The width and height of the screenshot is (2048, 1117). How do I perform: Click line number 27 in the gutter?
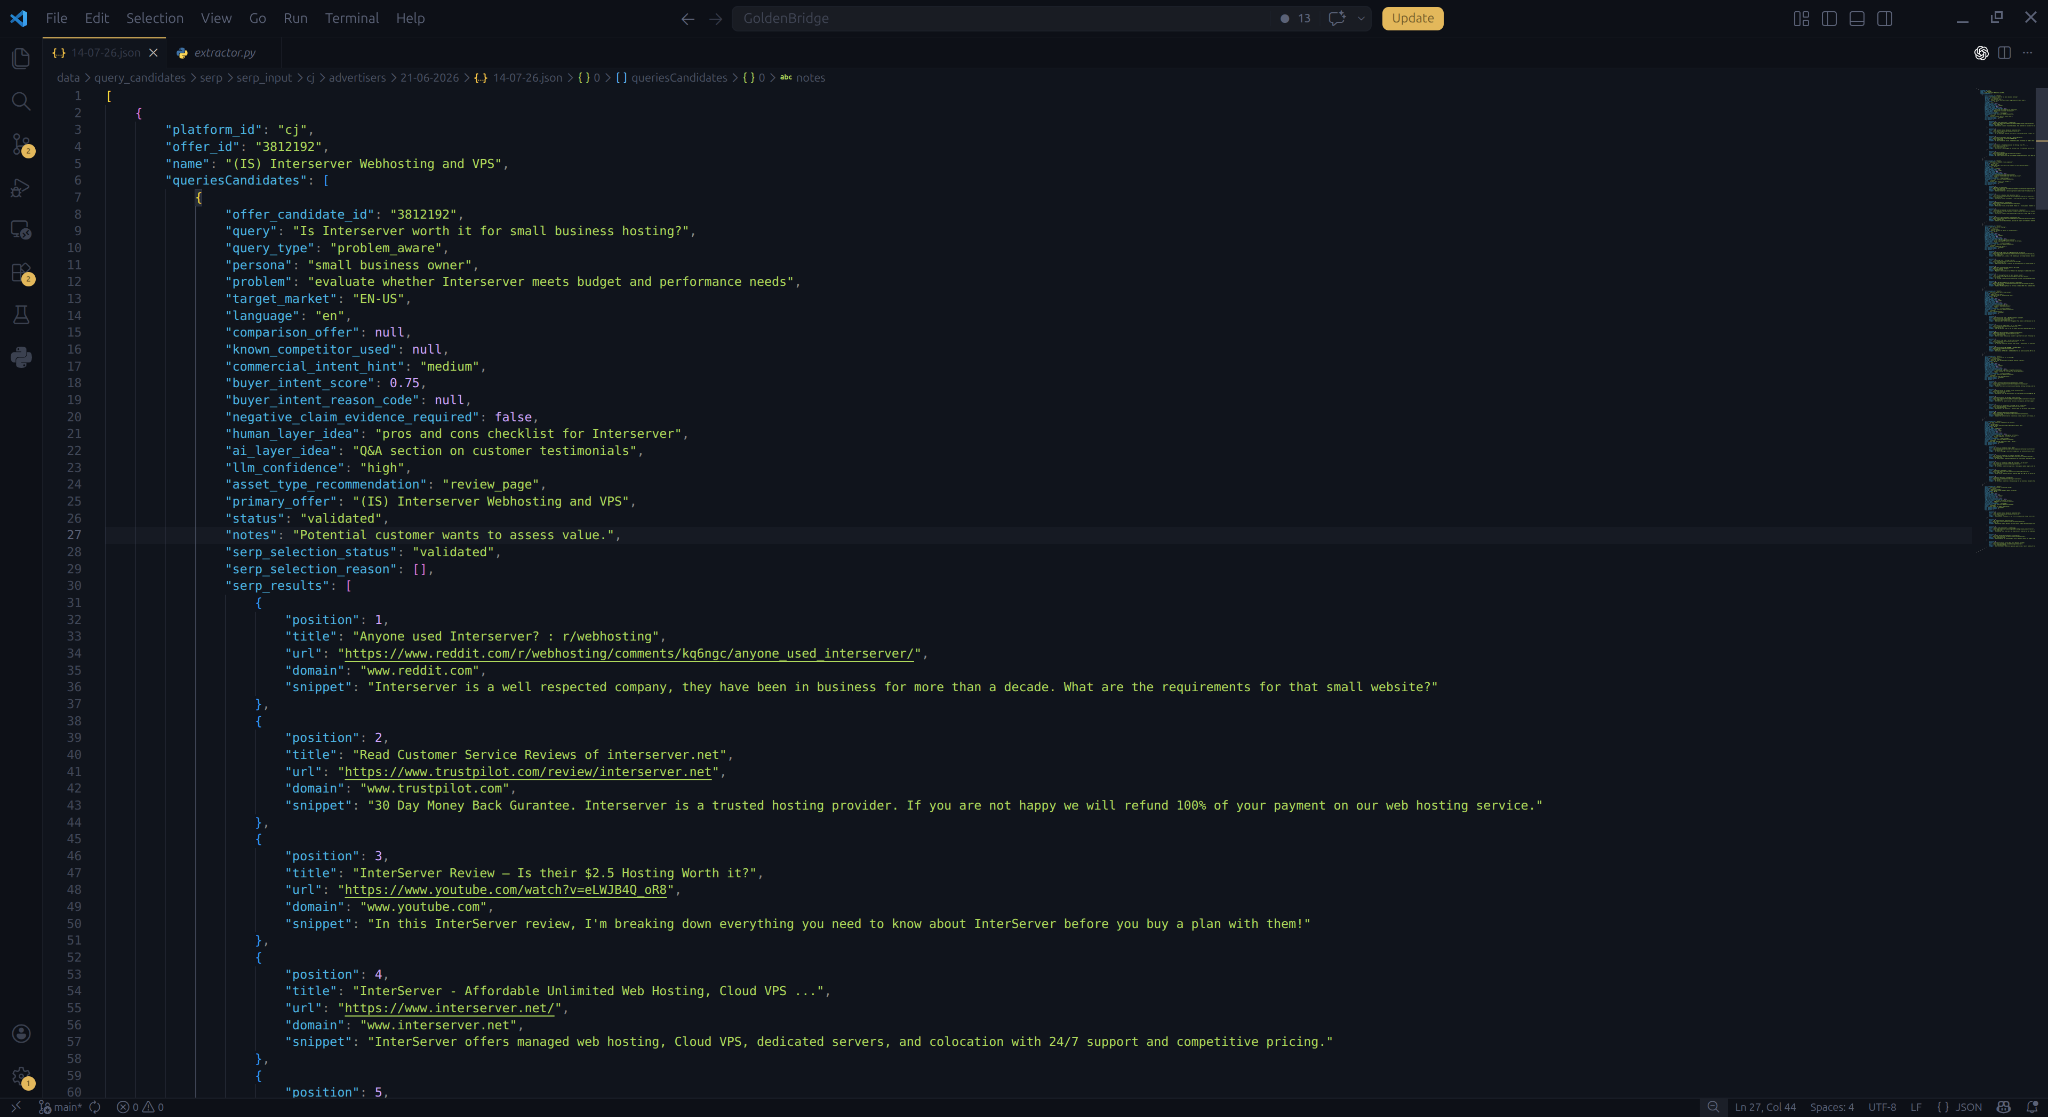(x=74, y=535)
